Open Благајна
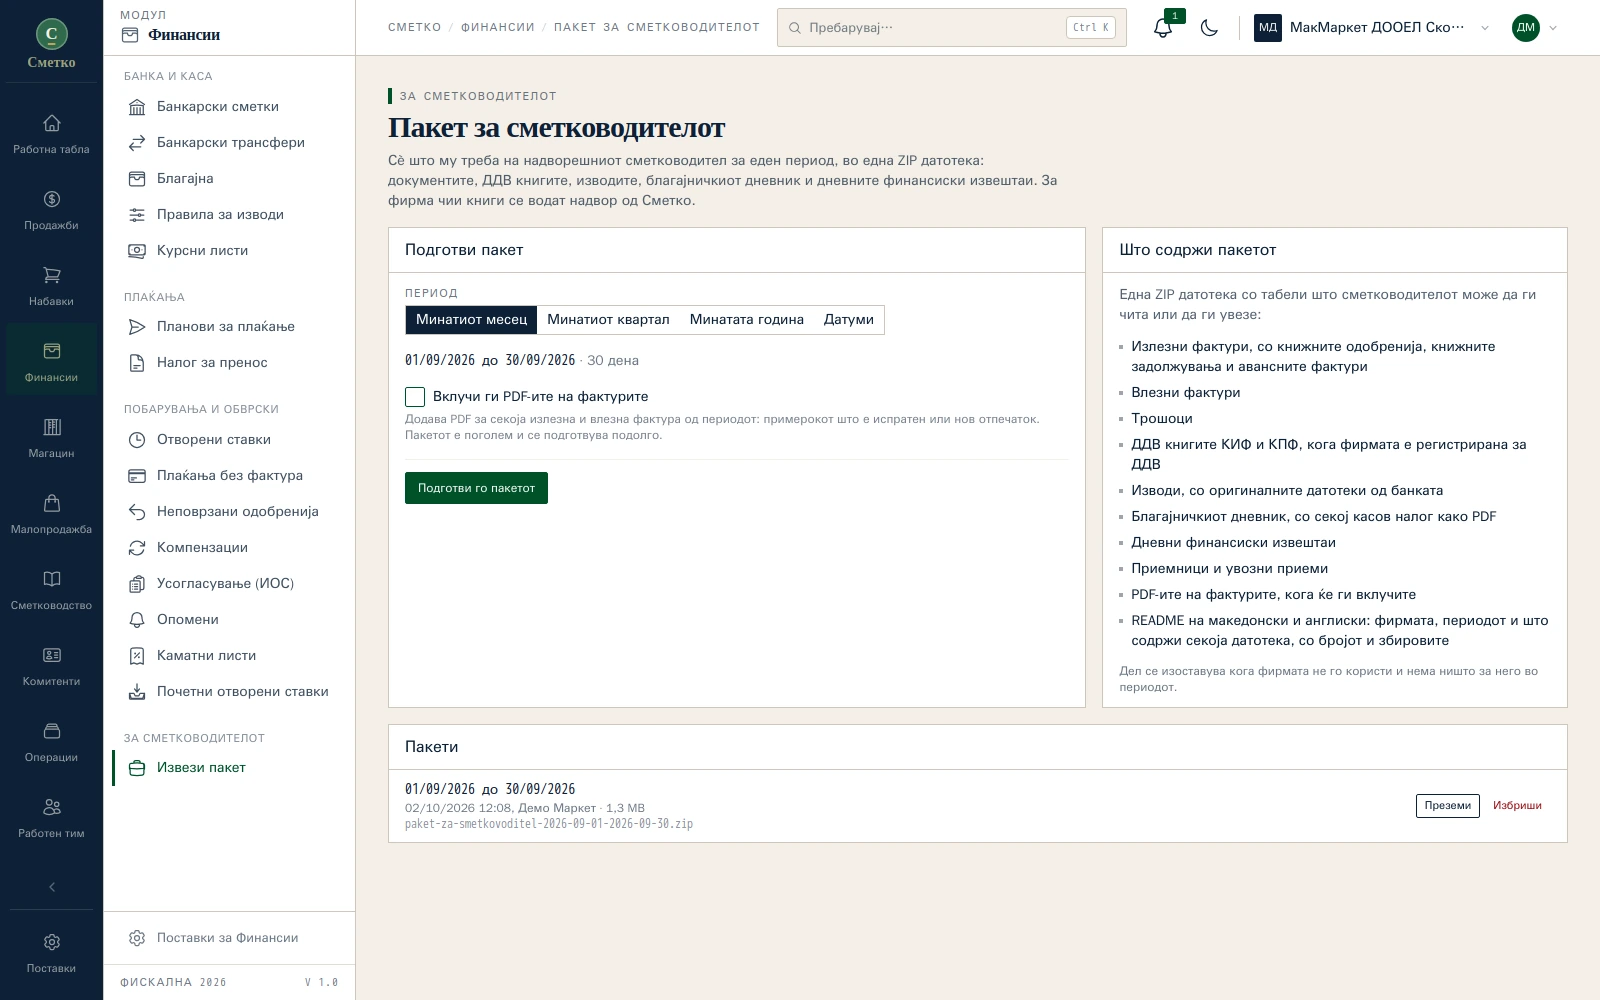The height and width of the screenshot is (1000, 1600). (229, 179)
